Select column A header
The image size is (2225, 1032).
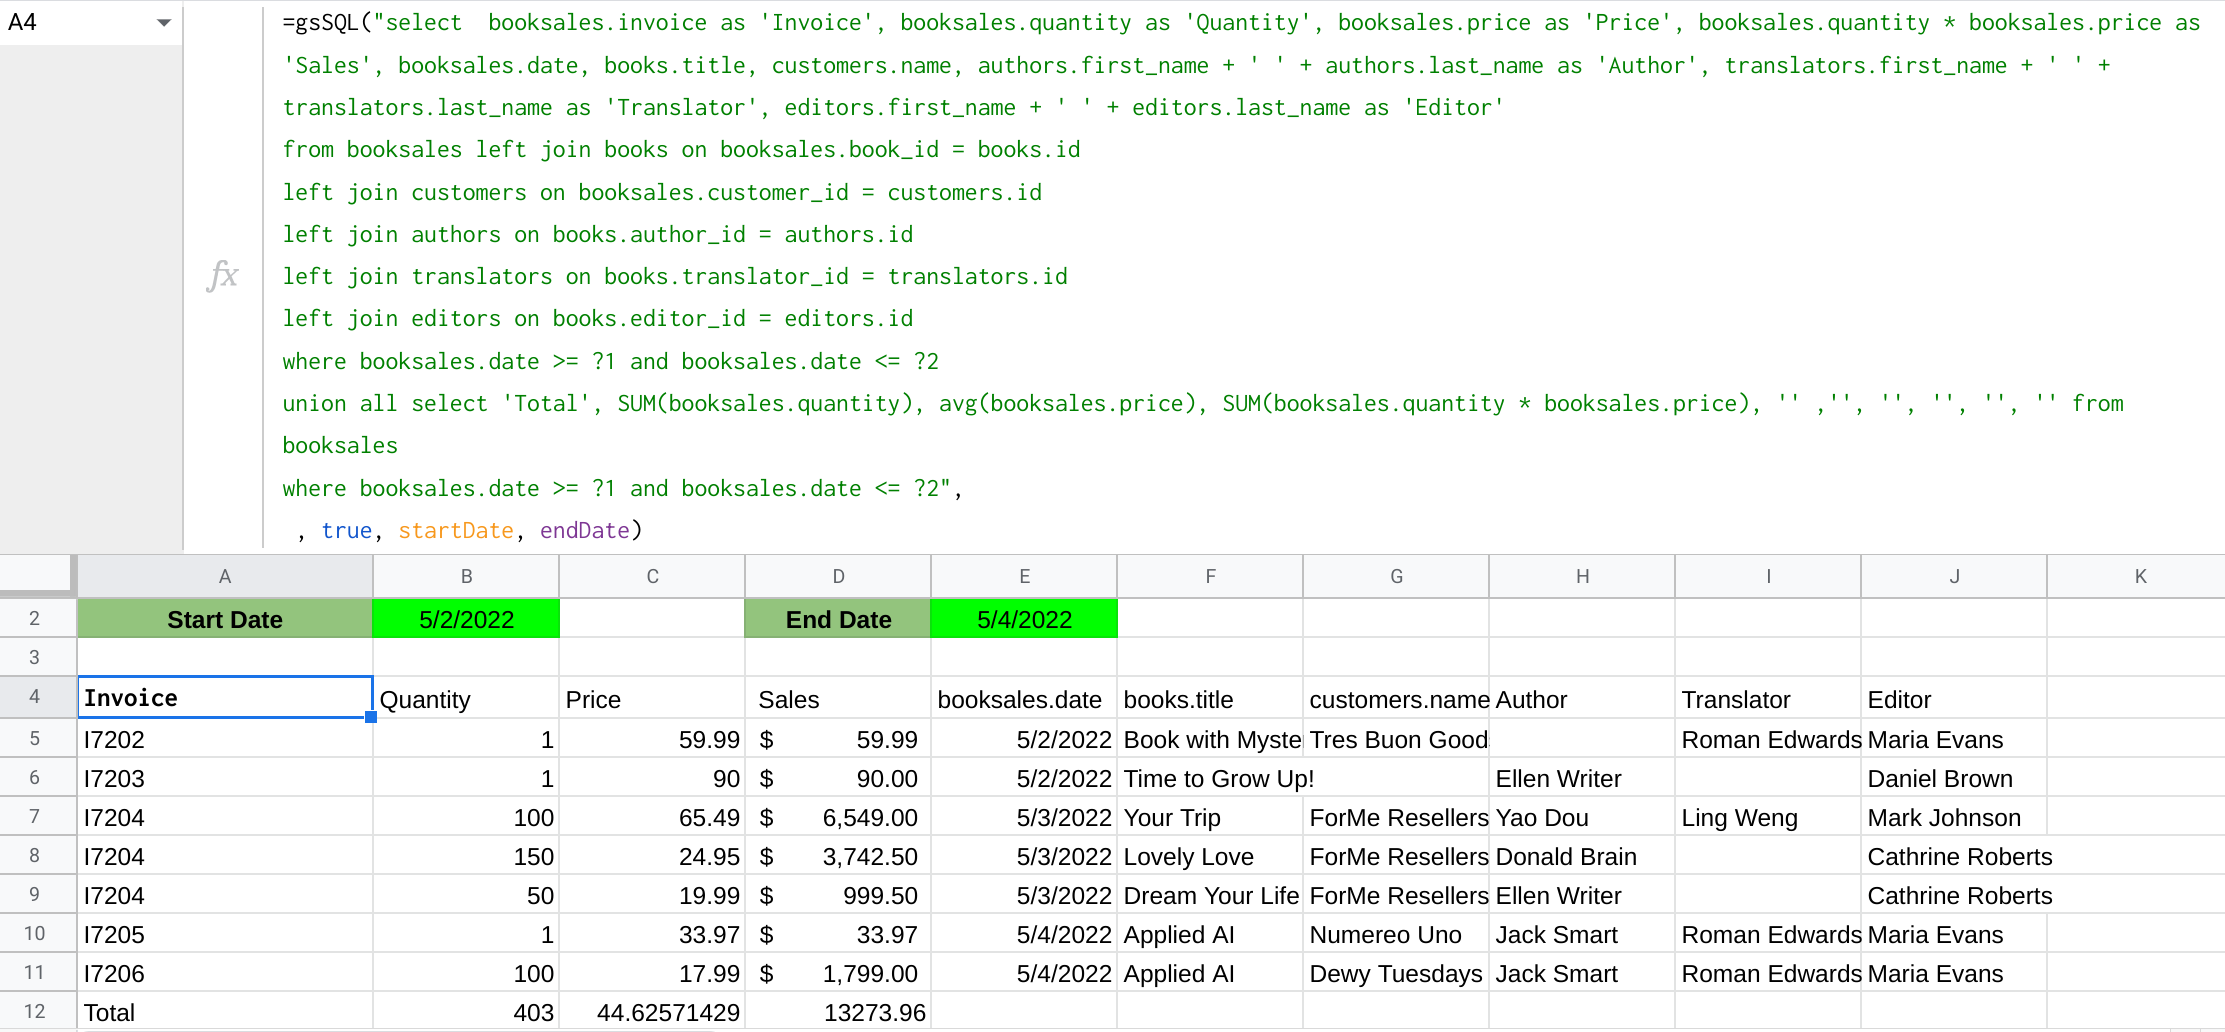click(x=225, y=577)
